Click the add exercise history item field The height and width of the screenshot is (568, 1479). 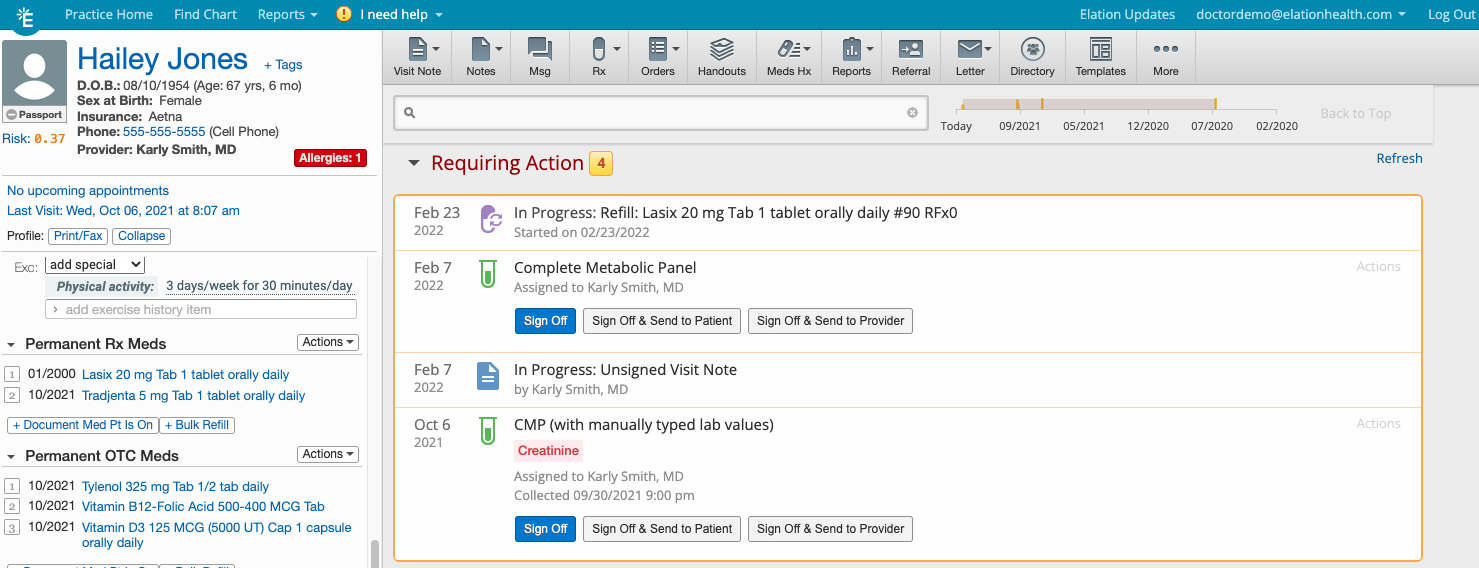200,310
